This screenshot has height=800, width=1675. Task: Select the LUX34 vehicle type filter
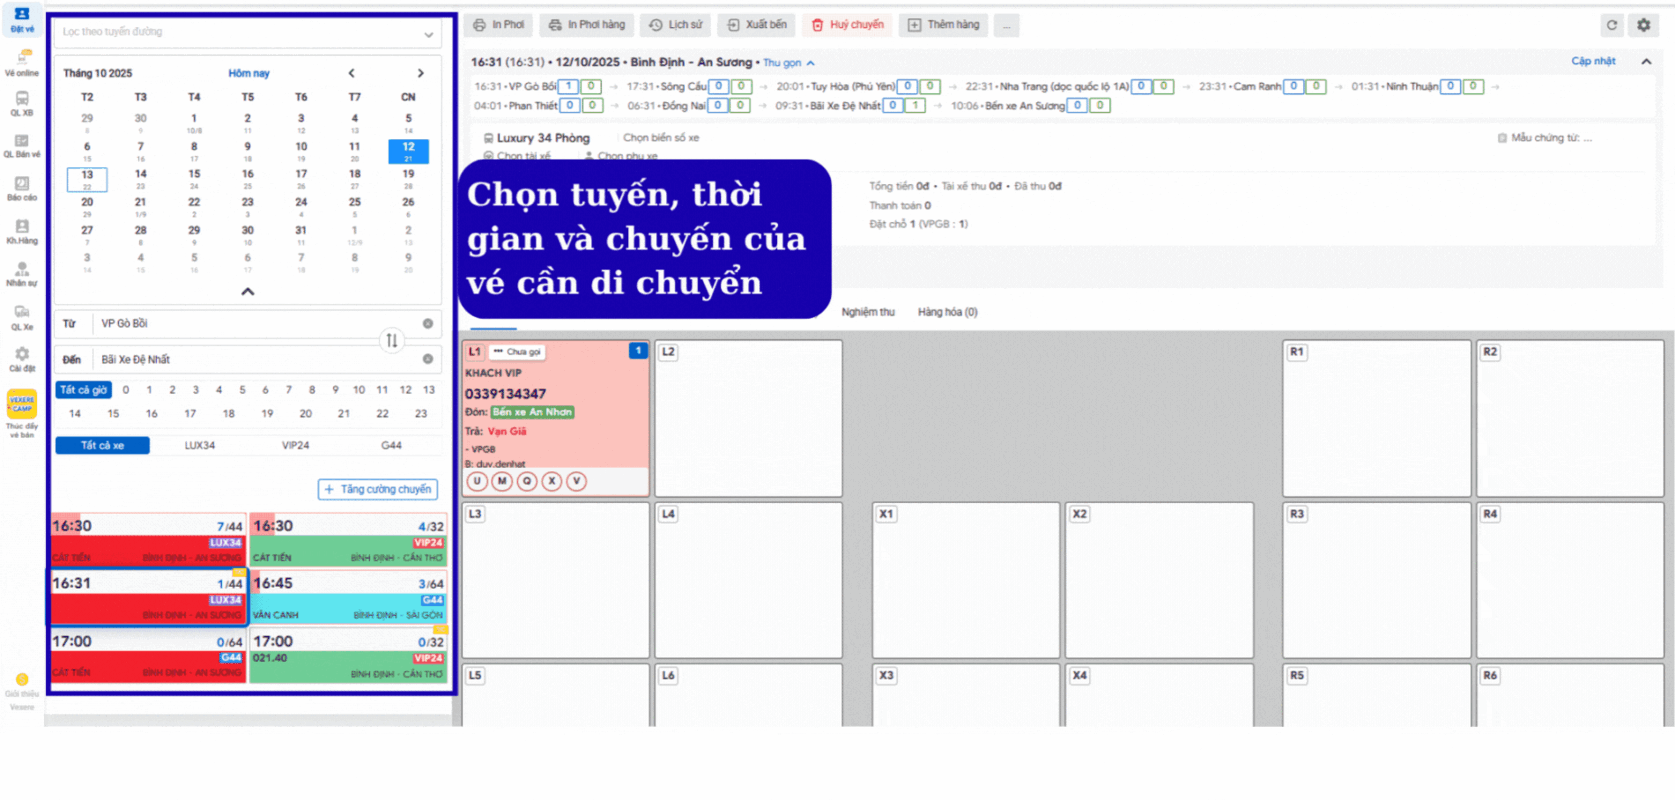click(x=199, y=446)
